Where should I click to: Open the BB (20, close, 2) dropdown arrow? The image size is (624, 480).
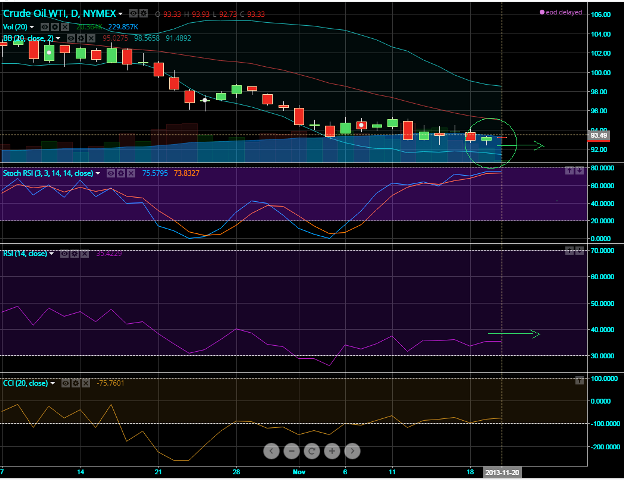pyautogui.click(x=59, y=38)
